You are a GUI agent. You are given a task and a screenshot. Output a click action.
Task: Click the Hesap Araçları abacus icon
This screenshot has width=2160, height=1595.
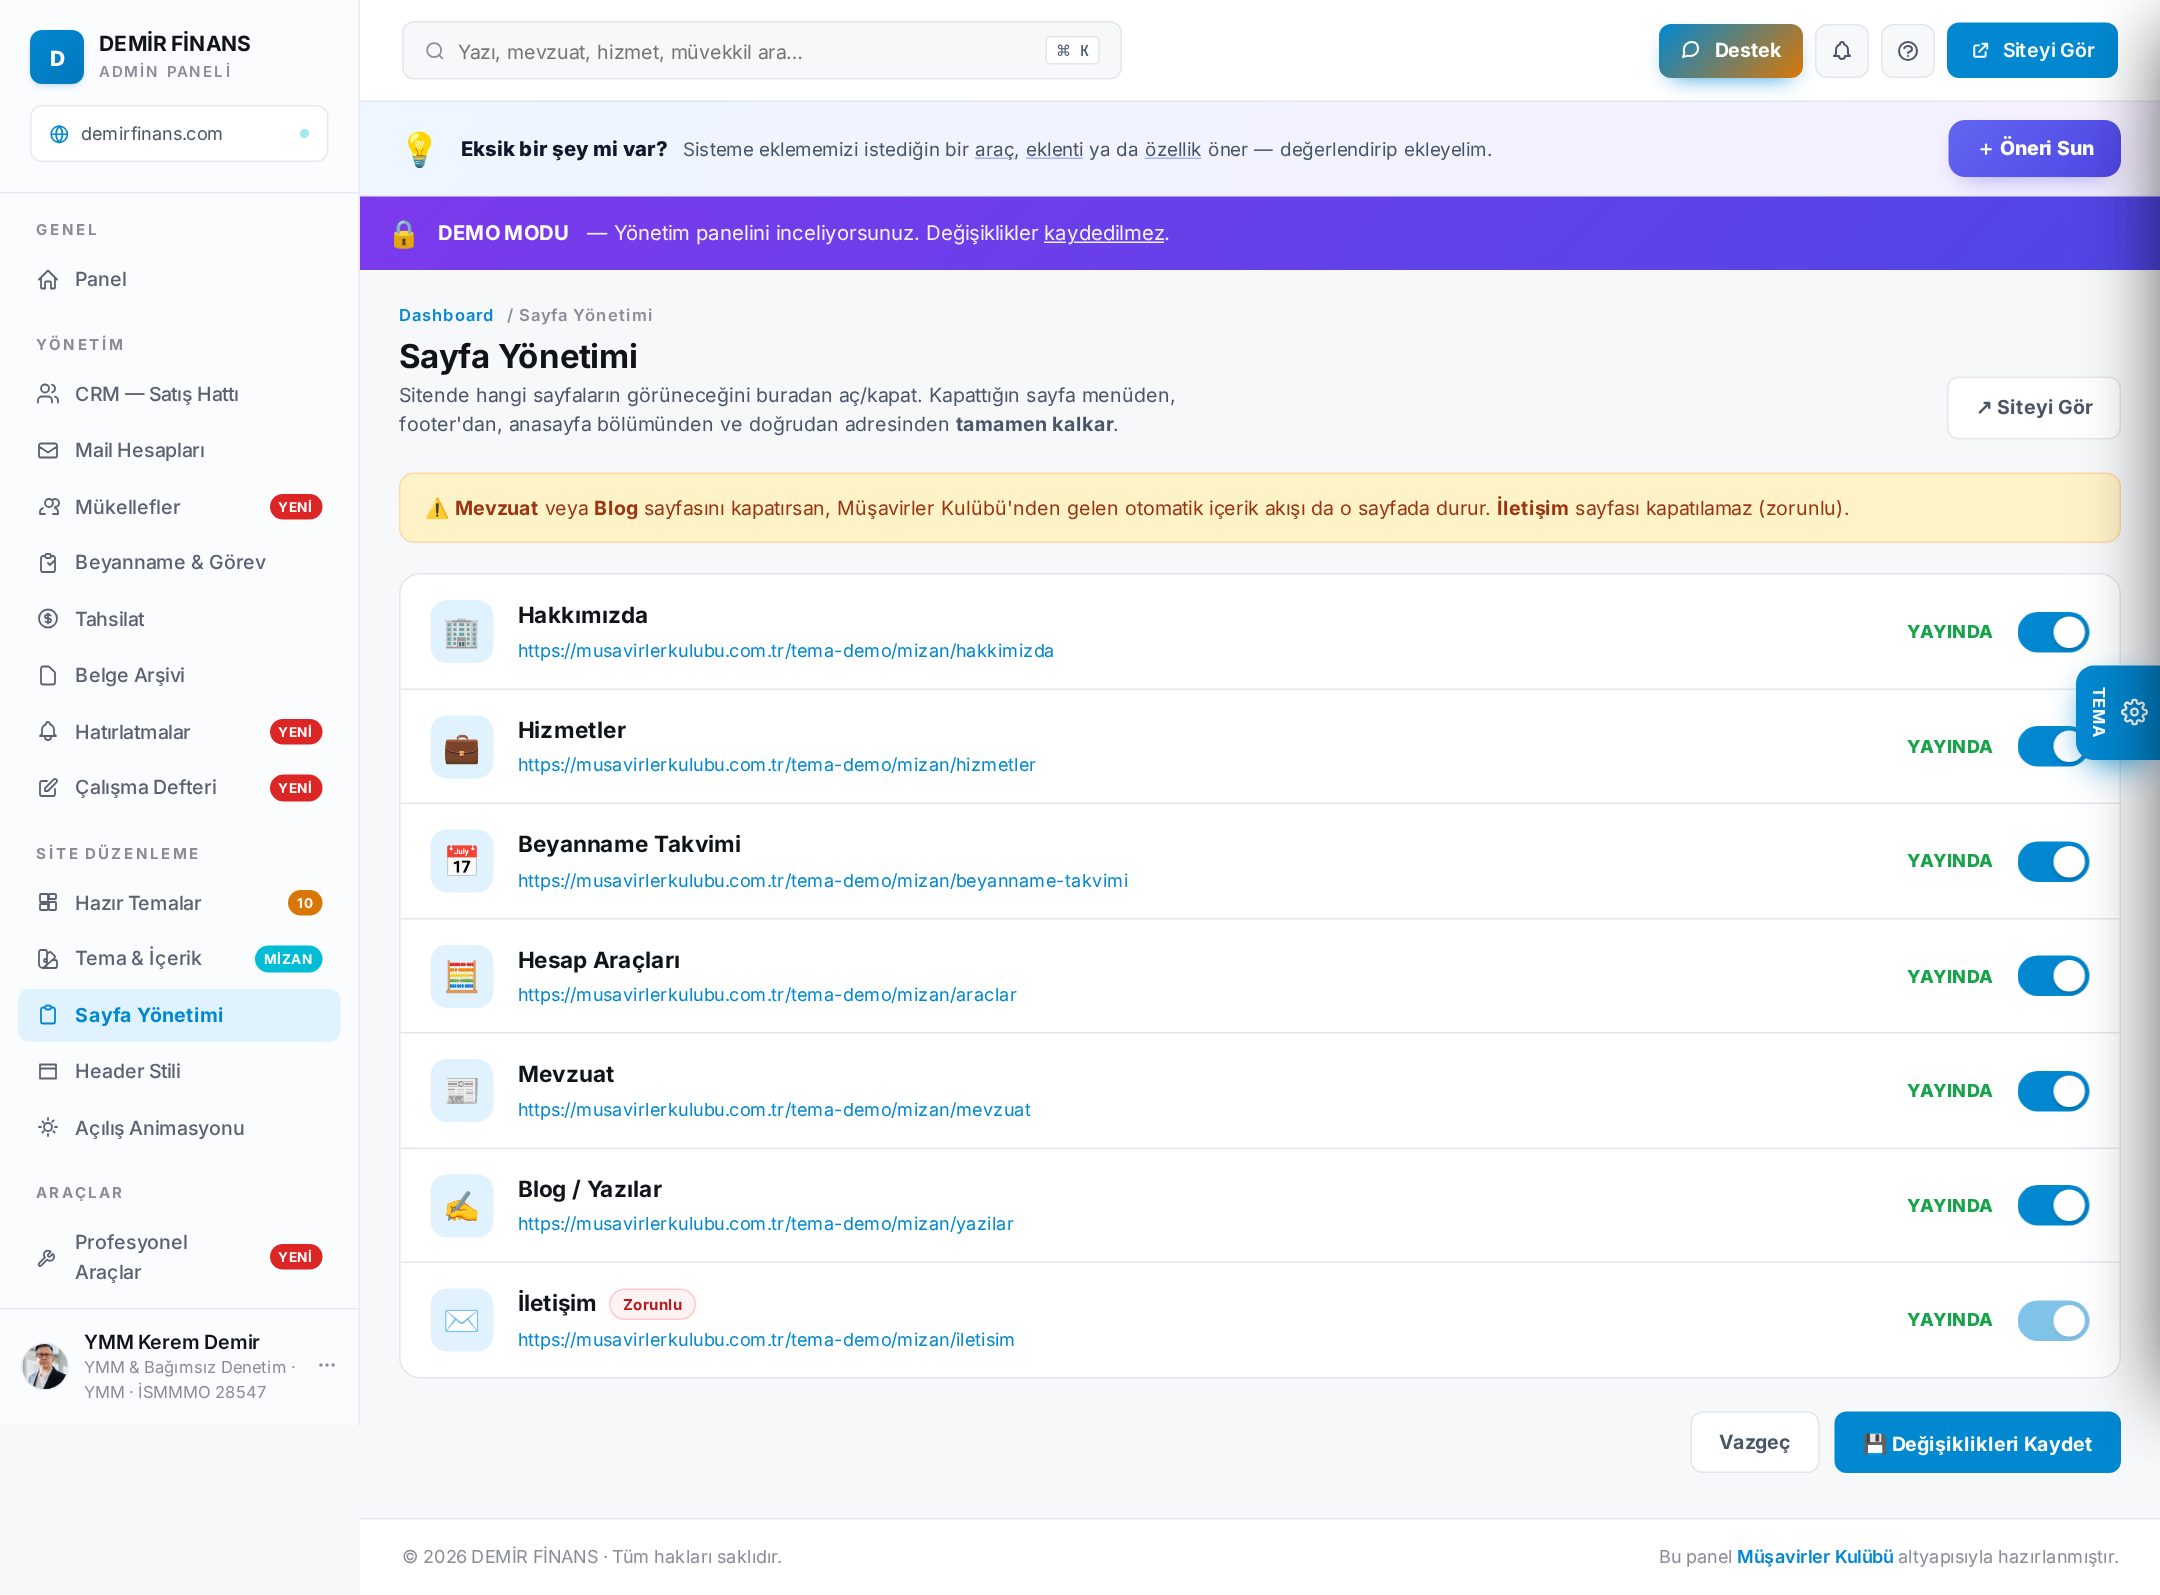[x=461, y=976]
